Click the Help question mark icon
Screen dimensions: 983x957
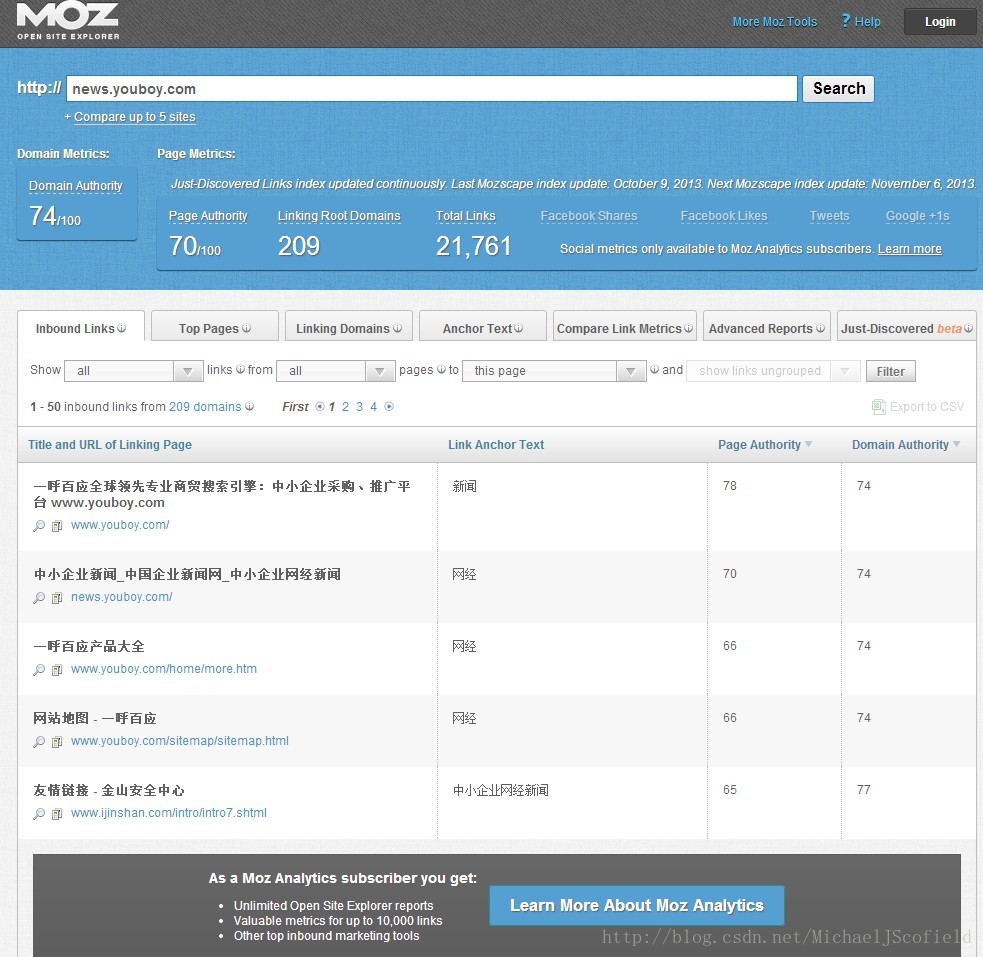(x=845, y=21)
